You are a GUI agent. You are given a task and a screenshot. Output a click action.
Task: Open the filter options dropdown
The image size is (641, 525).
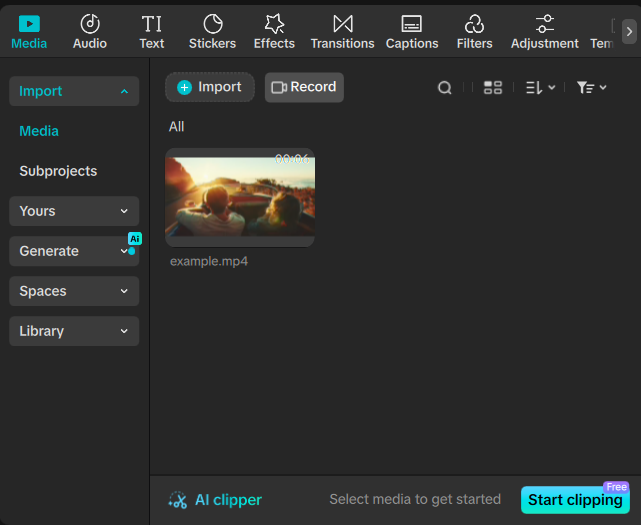tap(592, 88)
